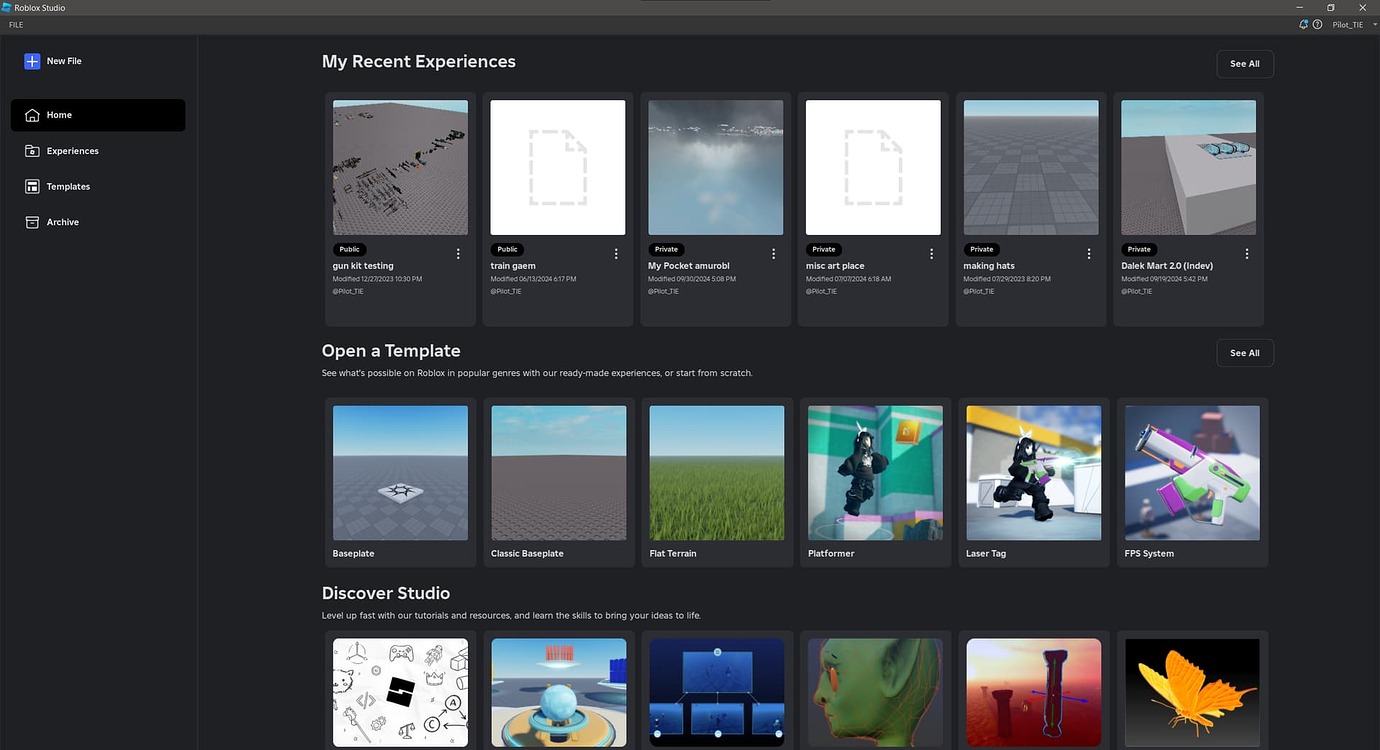1380x750 pixels.
Task: Open the Baseplate template
Action: 399,472
